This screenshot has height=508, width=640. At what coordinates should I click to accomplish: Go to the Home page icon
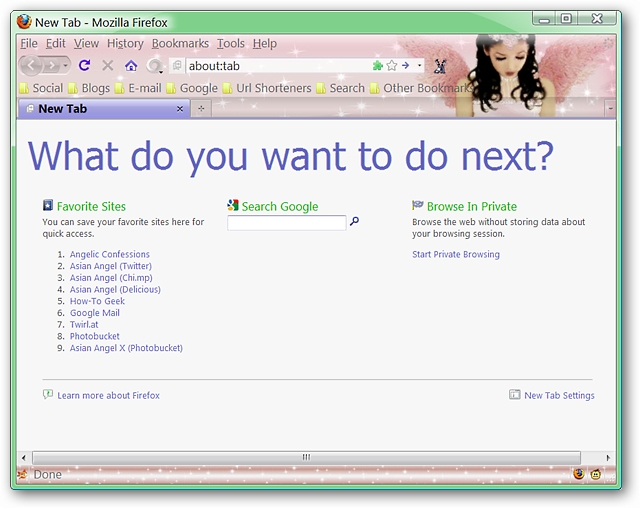click(131, 65)
